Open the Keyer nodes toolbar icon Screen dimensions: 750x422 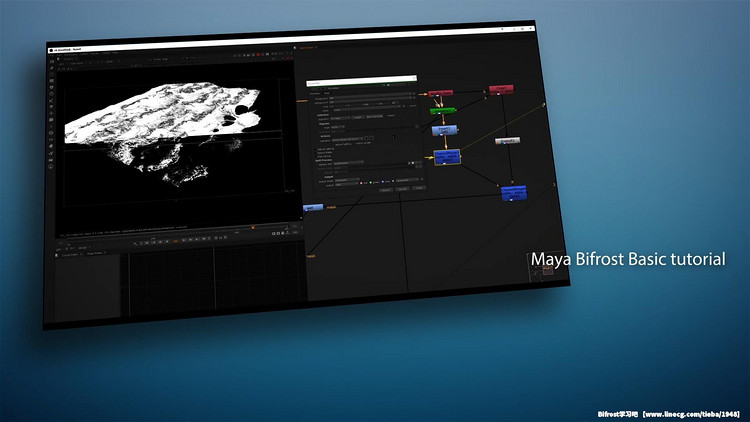51,100
